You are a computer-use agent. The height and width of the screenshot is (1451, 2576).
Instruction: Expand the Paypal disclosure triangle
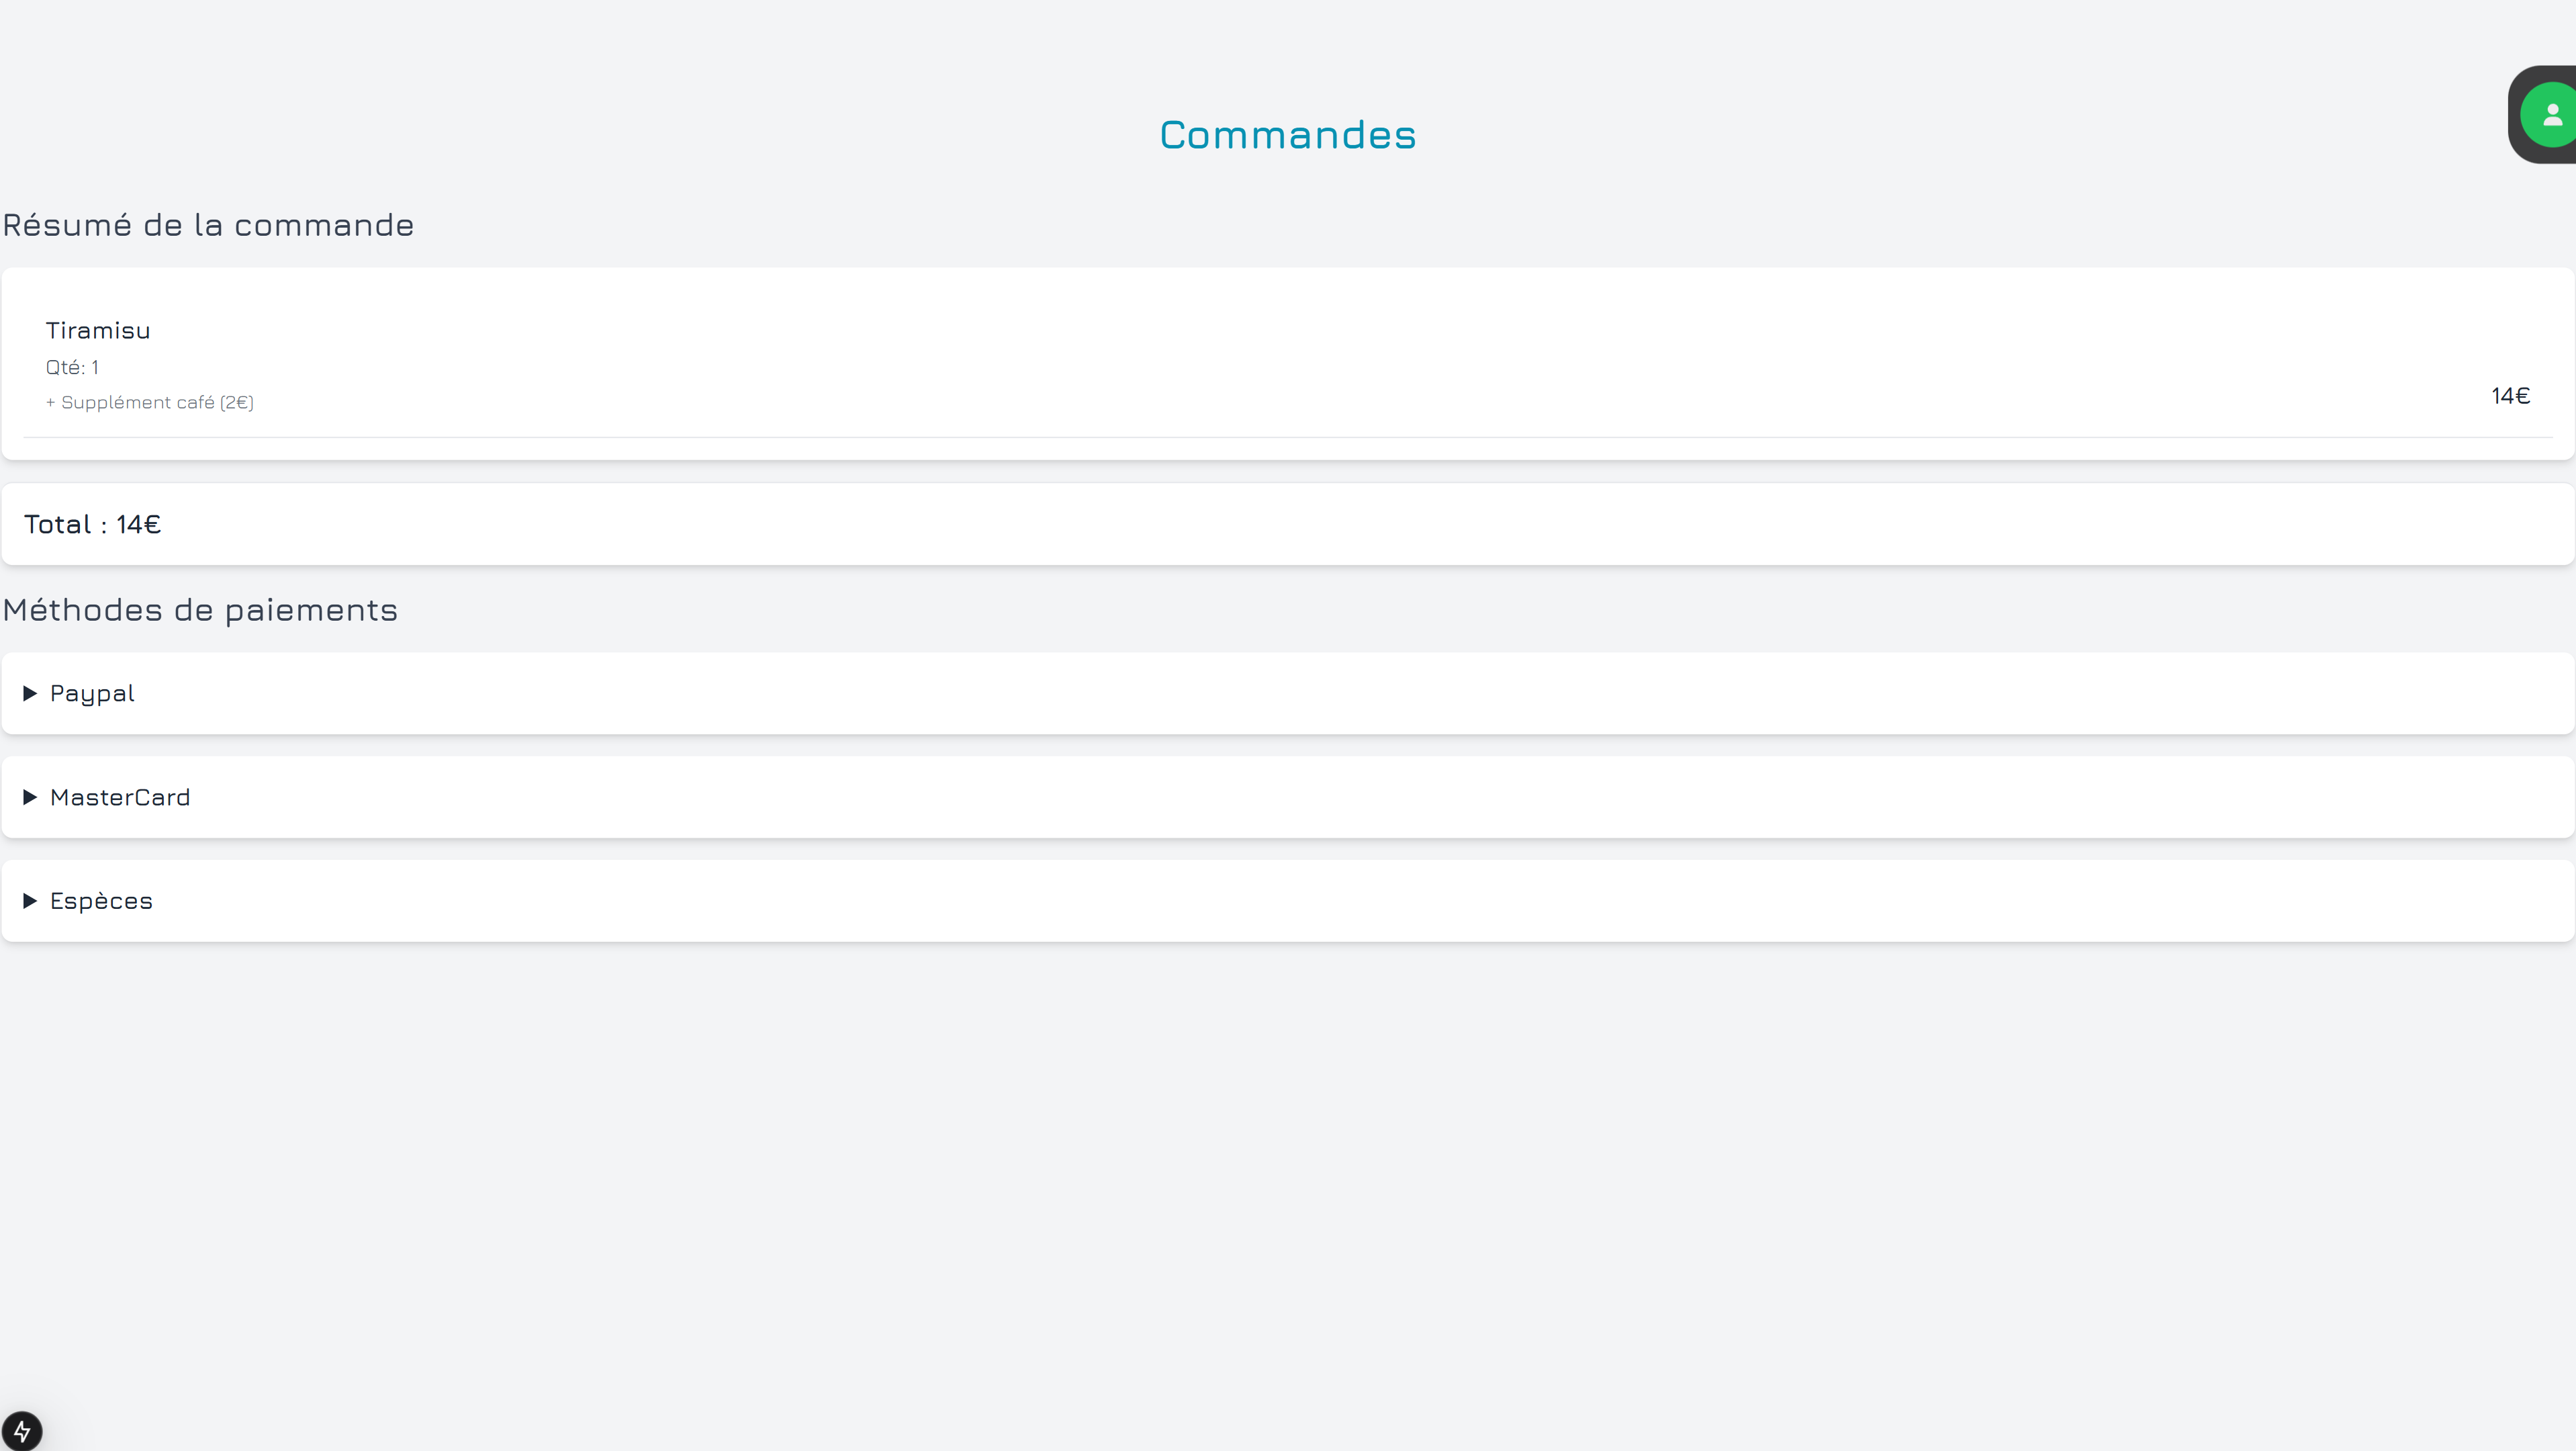tap(30, 693)
